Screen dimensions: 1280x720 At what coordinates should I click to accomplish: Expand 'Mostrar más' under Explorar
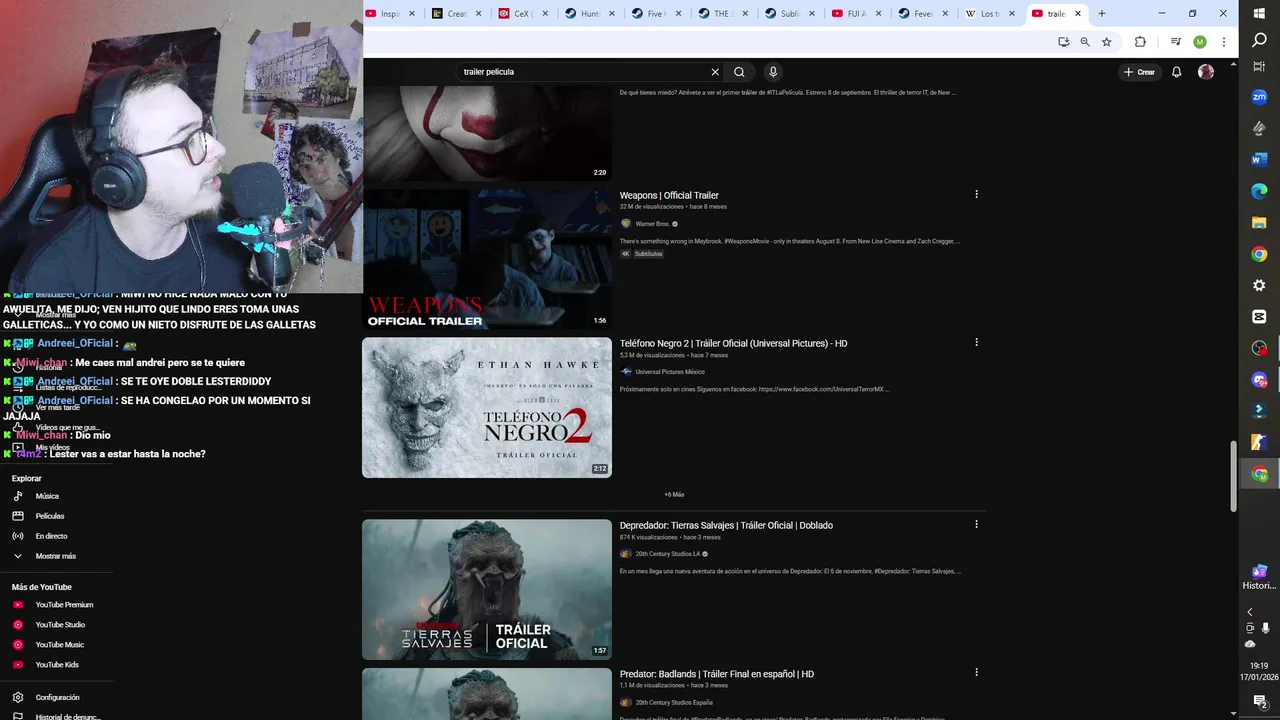pyautogui.click(x=56, y=556)
